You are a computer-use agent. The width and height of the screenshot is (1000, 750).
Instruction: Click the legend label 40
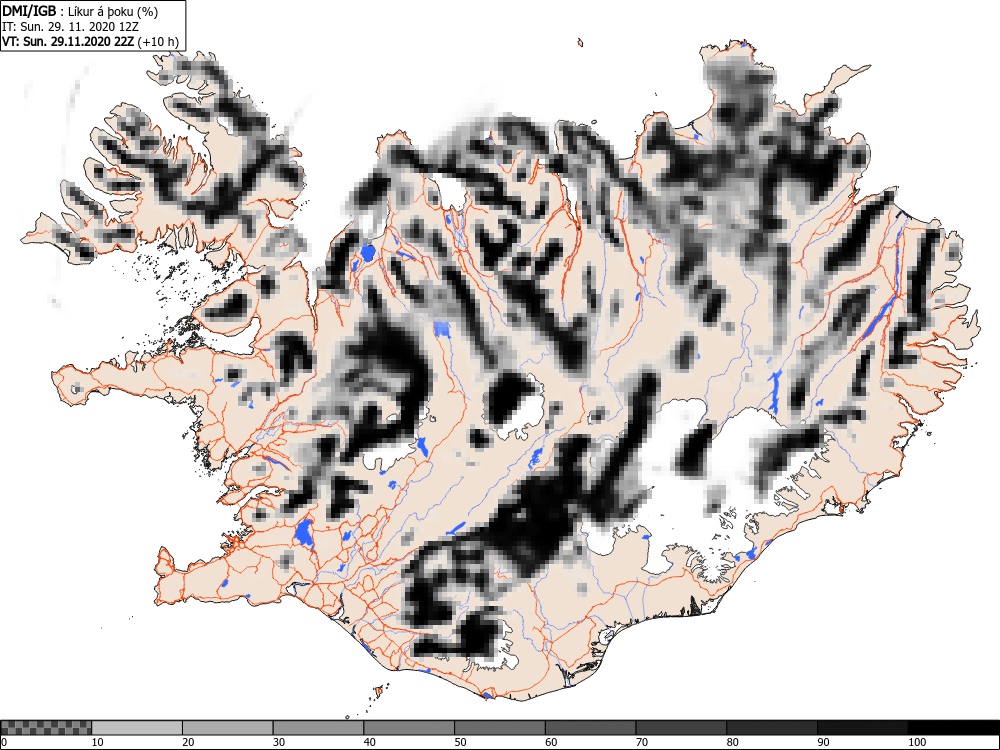[x=369, y=742]
